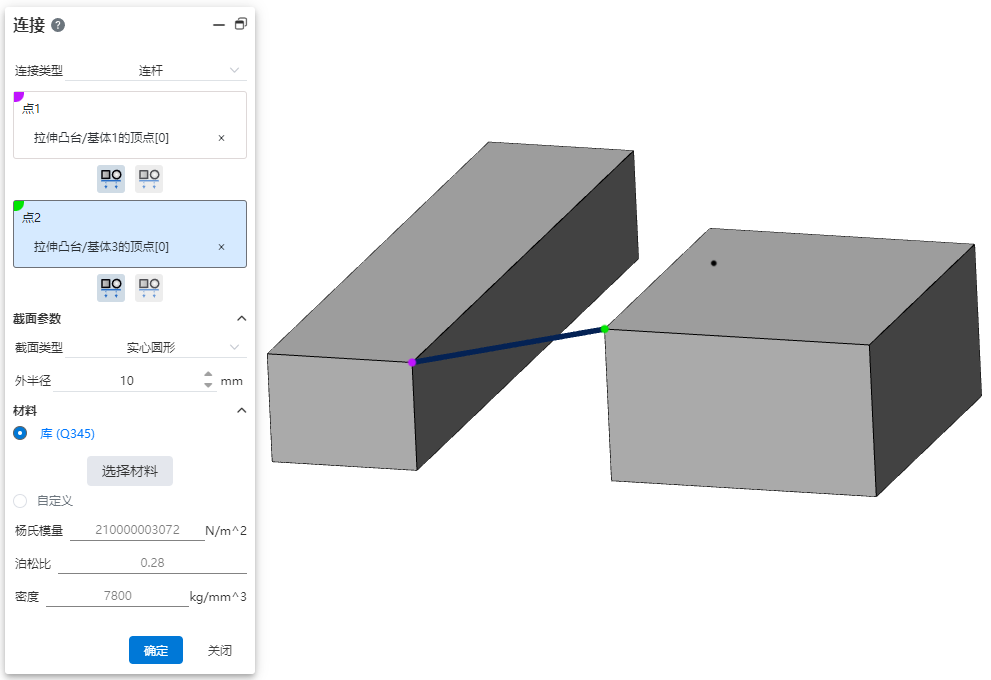Collapse the 材料 section
Viewport: 991px width, 680px height.
tap(240, 410)
